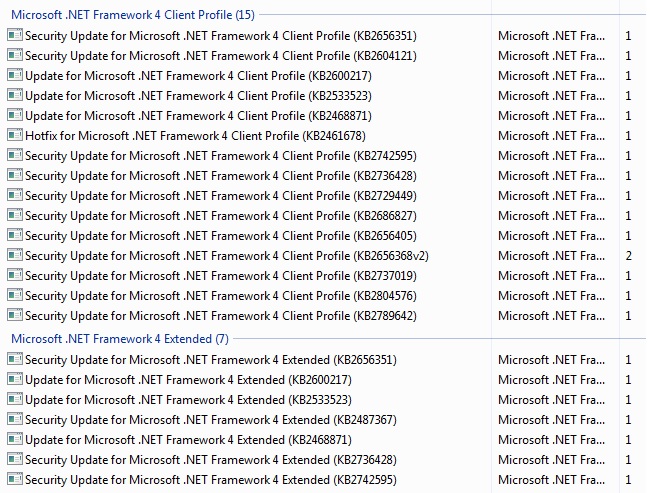Screen dimensions: 650x493
Task: Click icon of Client Profile Security Update KB2686827
Action: [x=15, y=215]
